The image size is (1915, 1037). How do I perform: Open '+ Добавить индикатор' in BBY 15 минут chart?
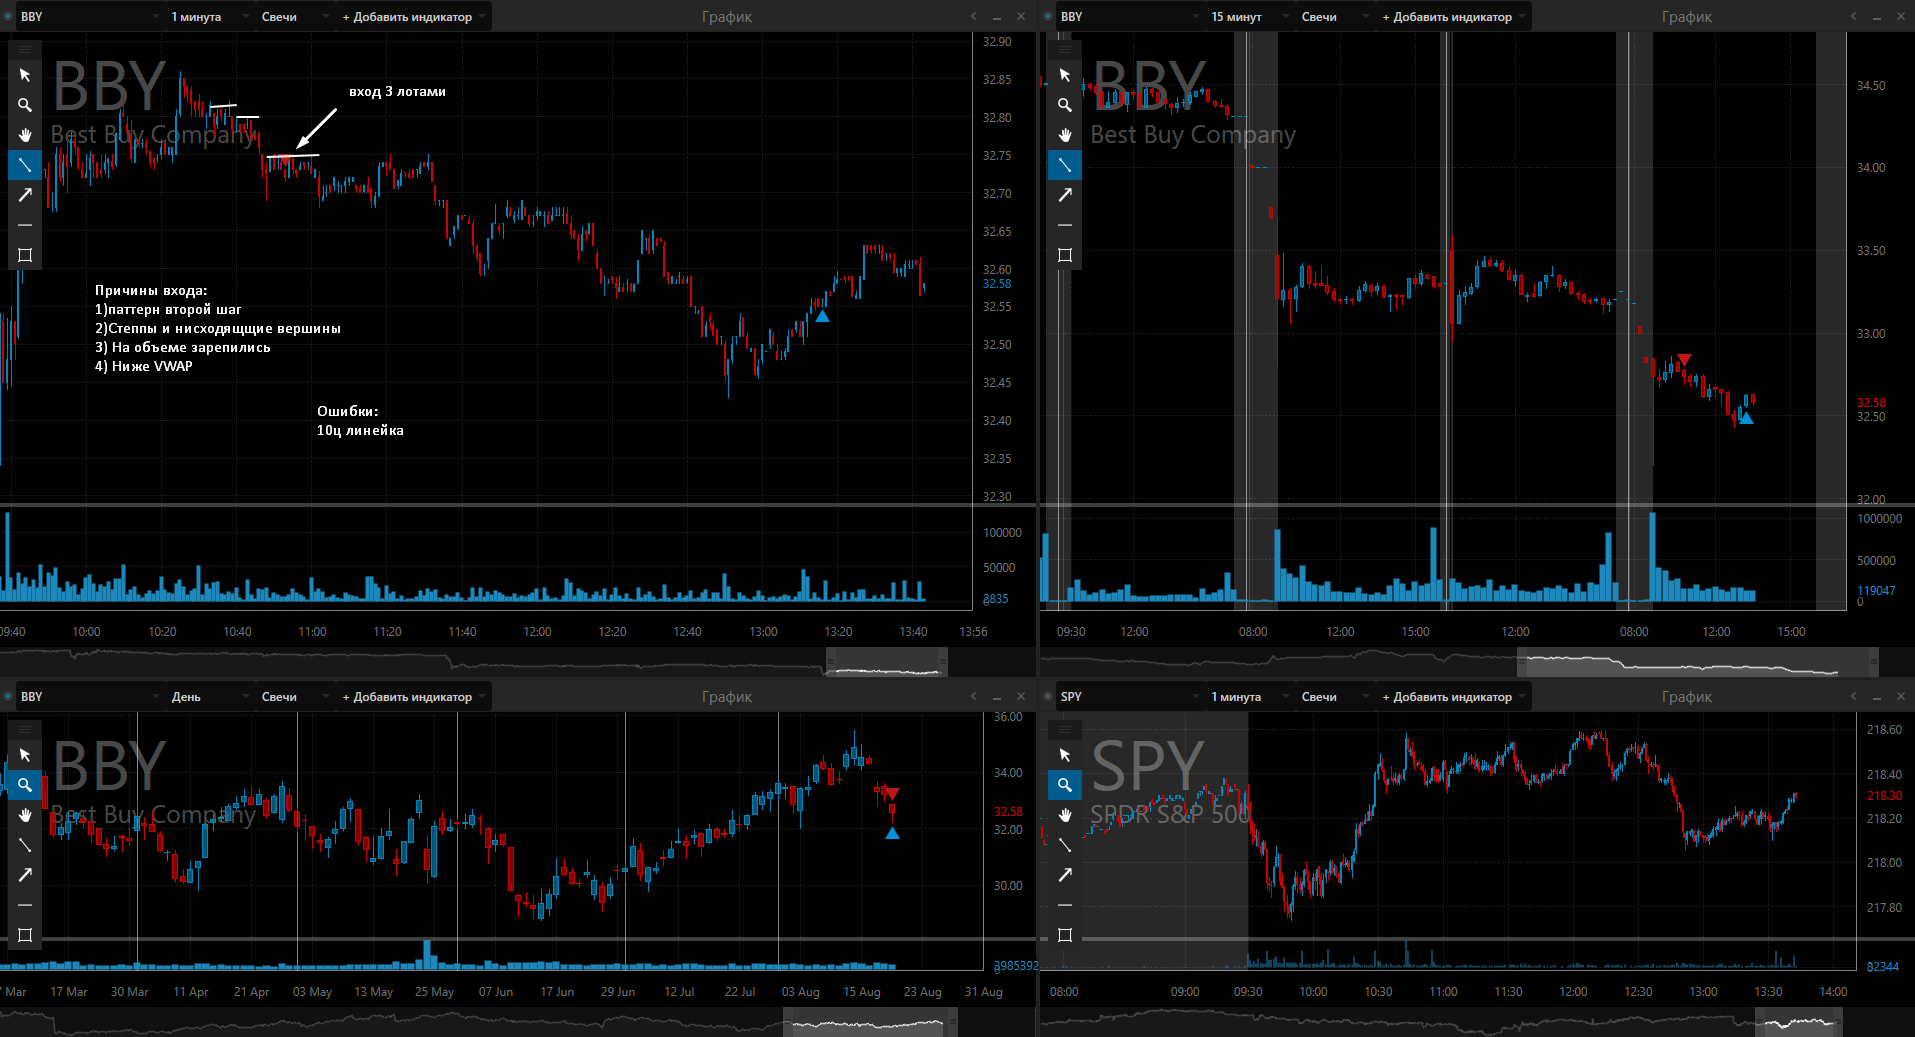[x=1453, y=17]
